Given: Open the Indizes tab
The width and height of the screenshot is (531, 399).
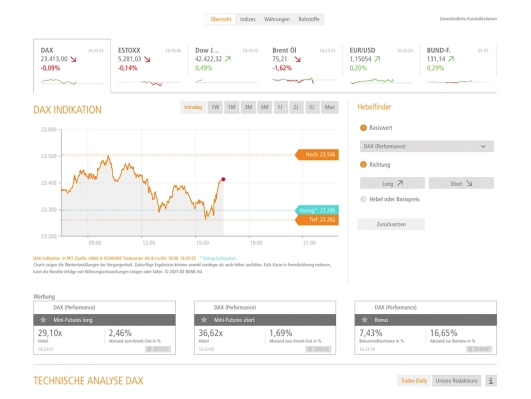Looking at the screenshot, I should (248, 19).
